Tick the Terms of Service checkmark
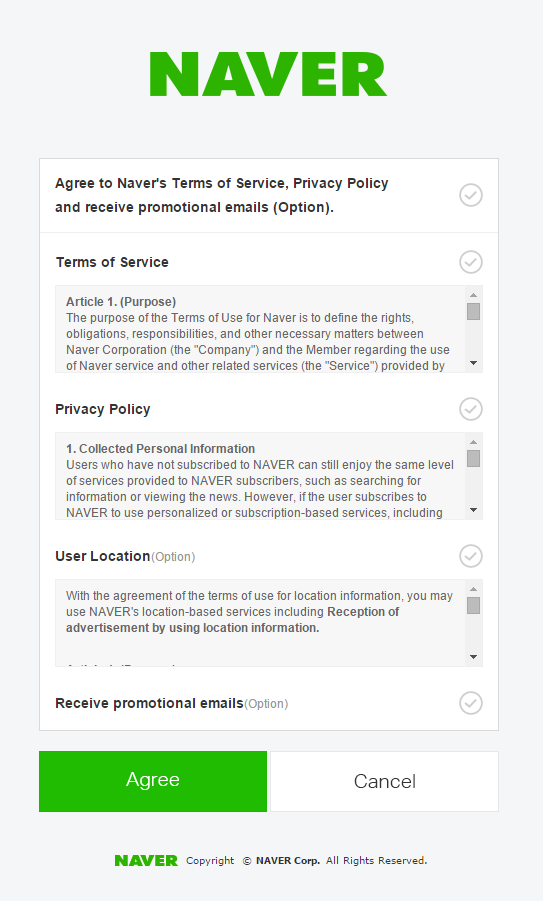Image resolution: width=543 pixels, height=901 pixels. pyautogui.click(x=471, y=262)
